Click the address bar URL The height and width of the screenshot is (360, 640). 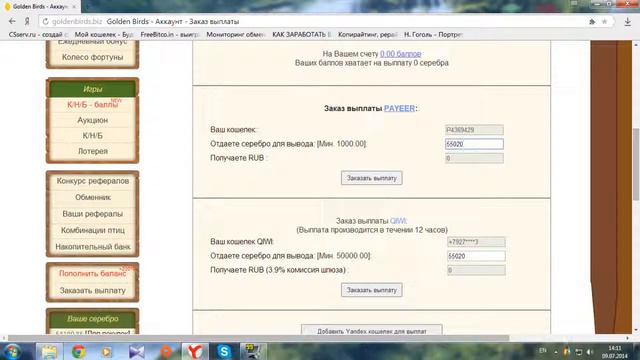pos(77,21)
